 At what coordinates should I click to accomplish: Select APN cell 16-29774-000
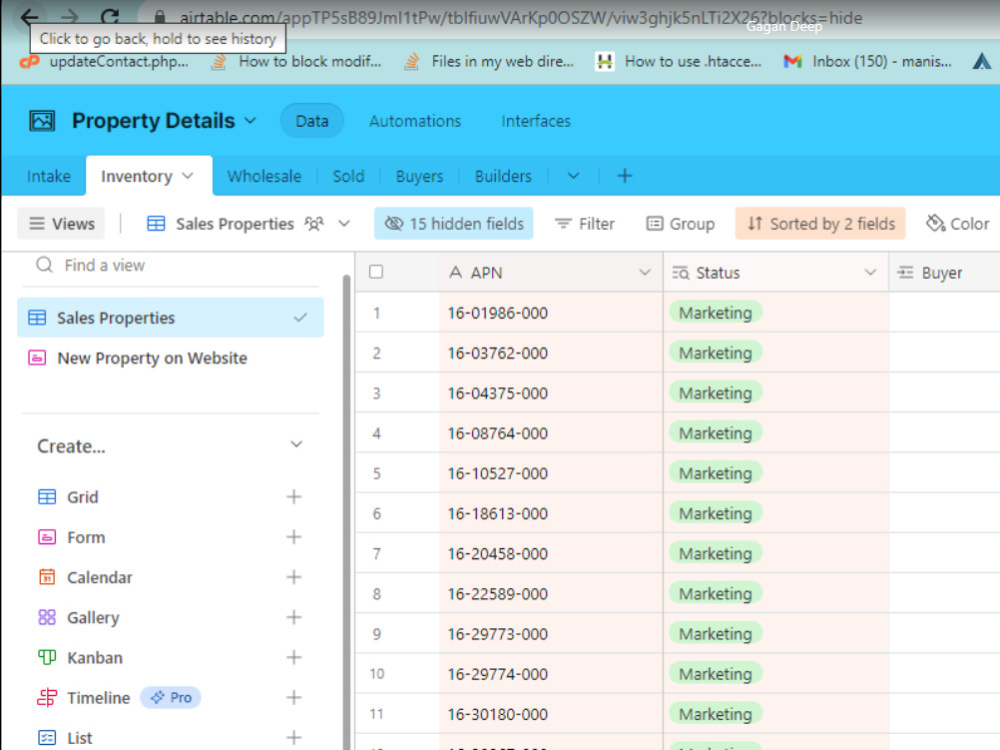point(551,674)
